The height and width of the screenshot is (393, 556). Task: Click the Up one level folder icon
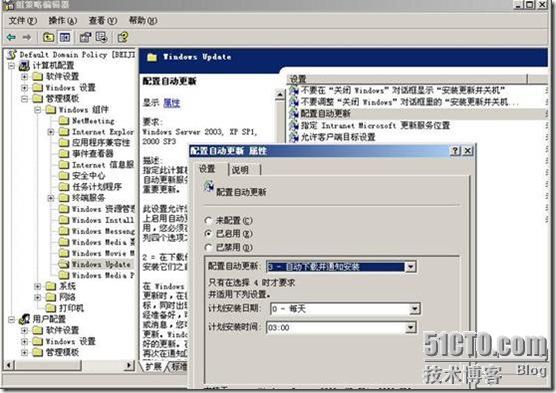49,37
